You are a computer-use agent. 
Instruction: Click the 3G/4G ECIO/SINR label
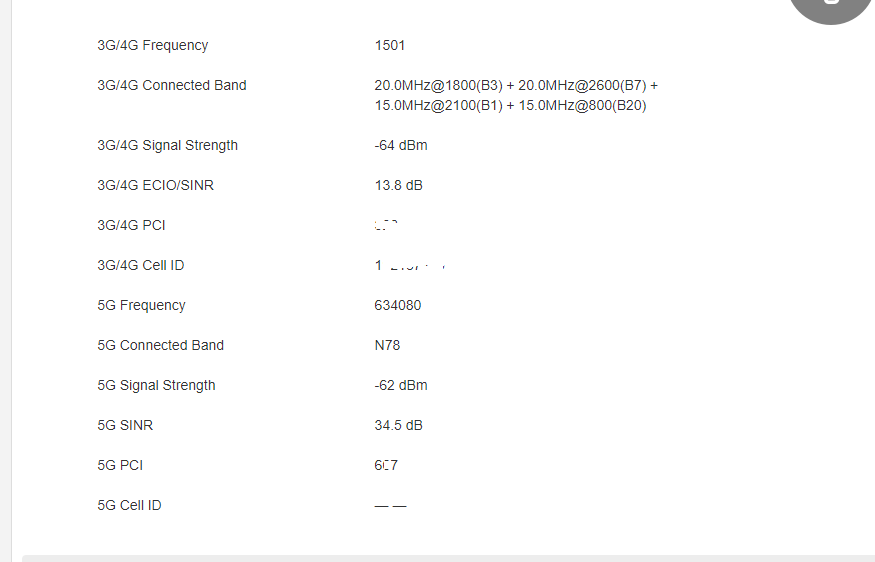tap(155, 185)
